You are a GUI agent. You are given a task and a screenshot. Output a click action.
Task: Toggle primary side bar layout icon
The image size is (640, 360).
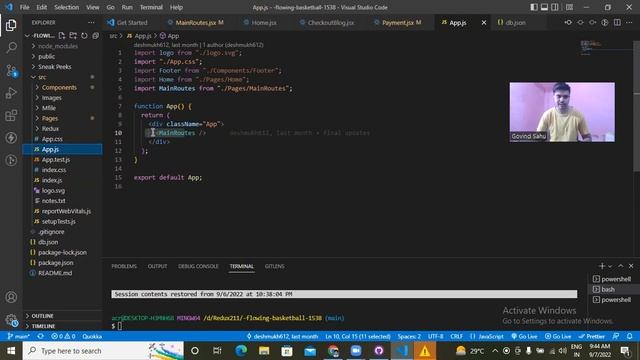coord(534,7)
